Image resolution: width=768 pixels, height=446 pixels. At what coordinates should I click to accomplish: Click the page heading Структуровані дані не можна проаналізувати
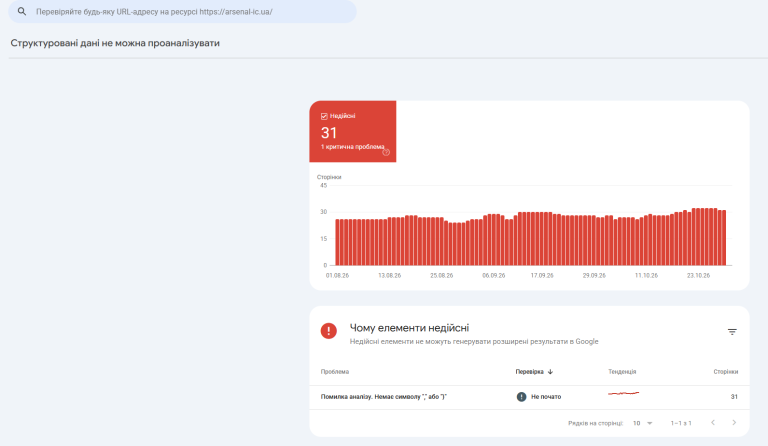click(x=115, y=43)
